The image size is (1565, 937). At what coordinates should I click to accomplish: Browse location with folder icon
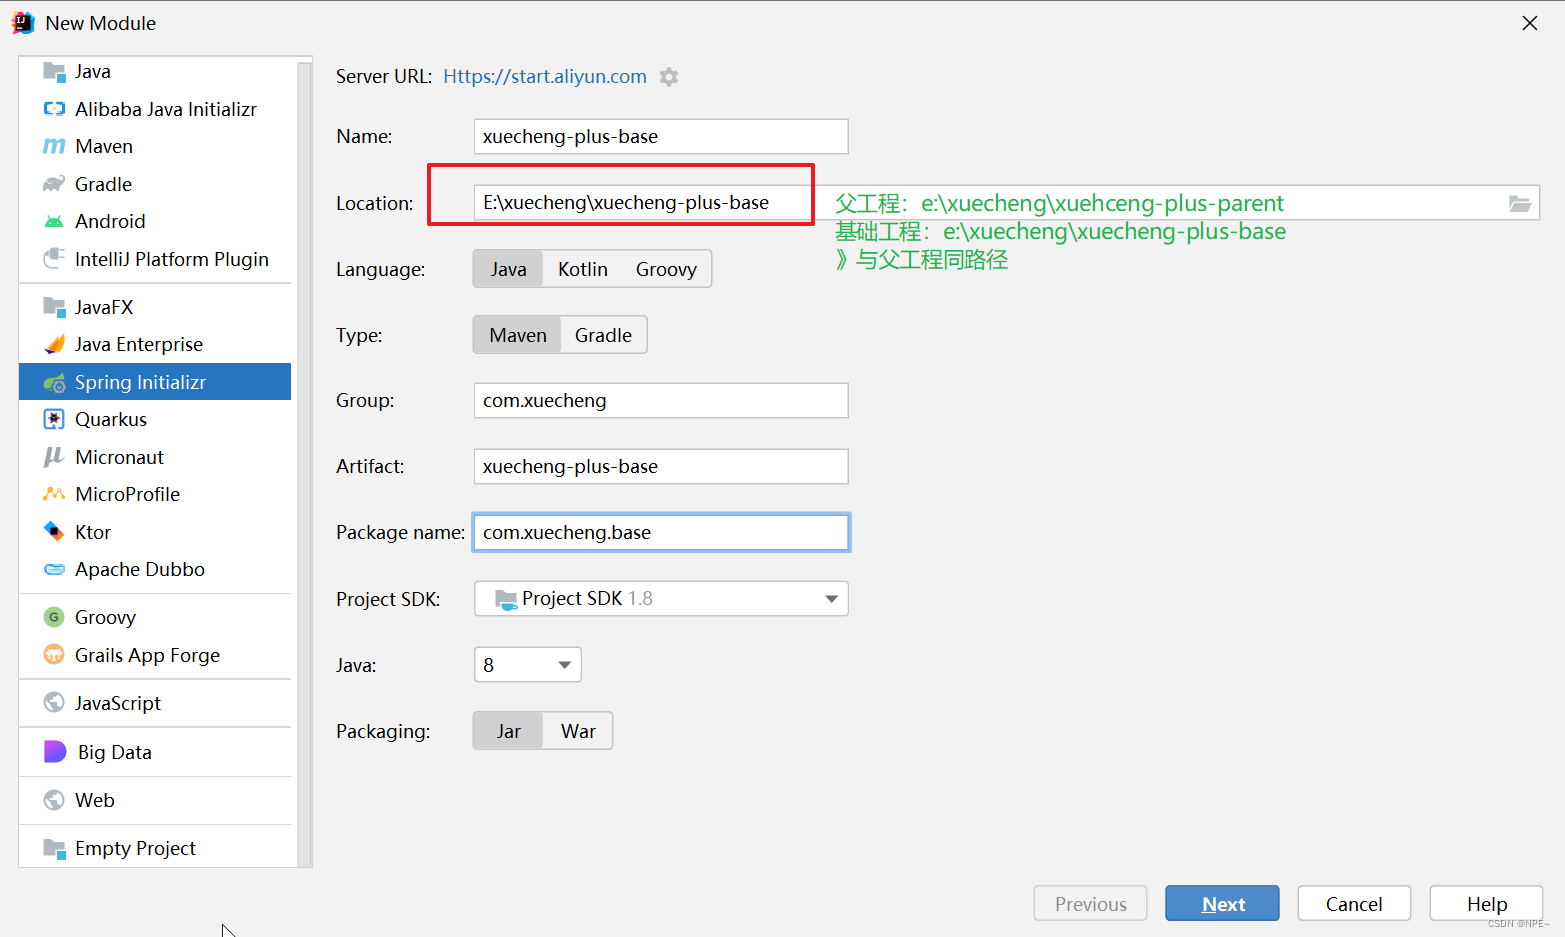(x=1520, y=203)
